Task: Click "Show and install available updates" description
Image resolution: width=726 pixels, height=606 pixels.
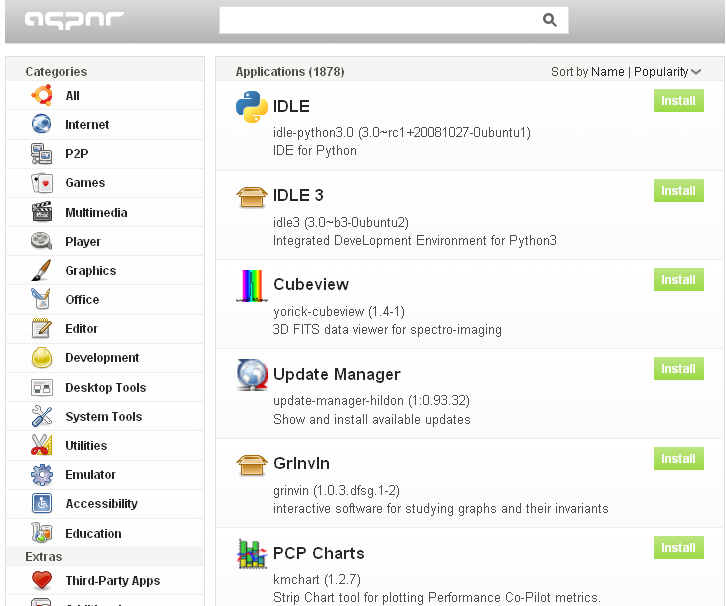Action: coord(372,419)
